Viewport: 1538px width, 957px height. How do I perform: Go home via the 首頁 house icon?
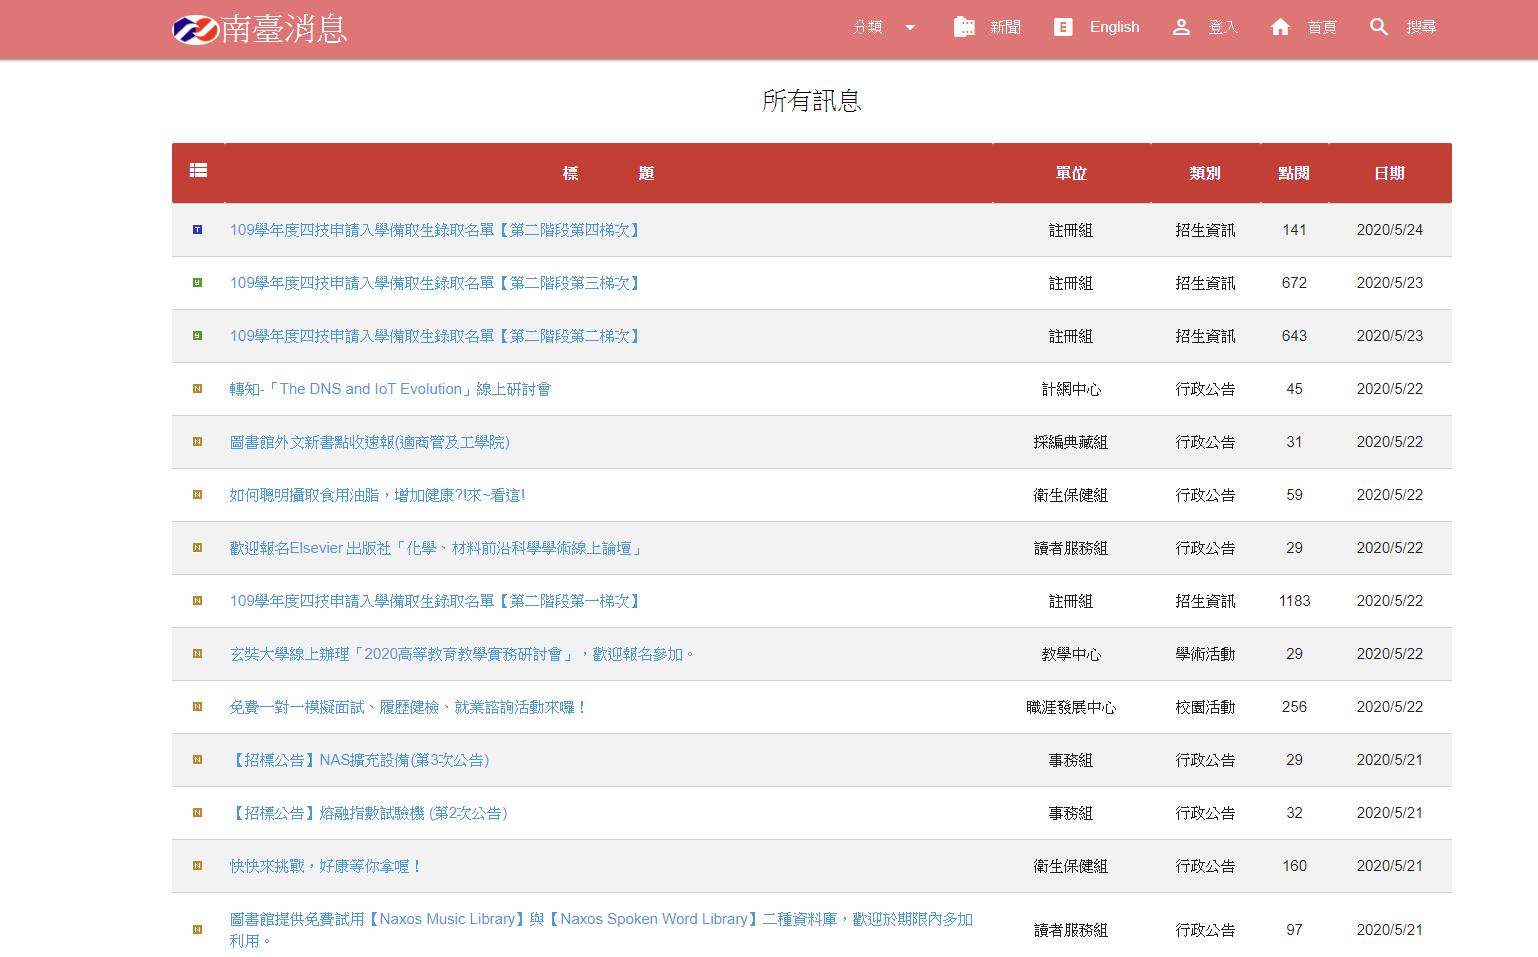tap(1280, 27)
